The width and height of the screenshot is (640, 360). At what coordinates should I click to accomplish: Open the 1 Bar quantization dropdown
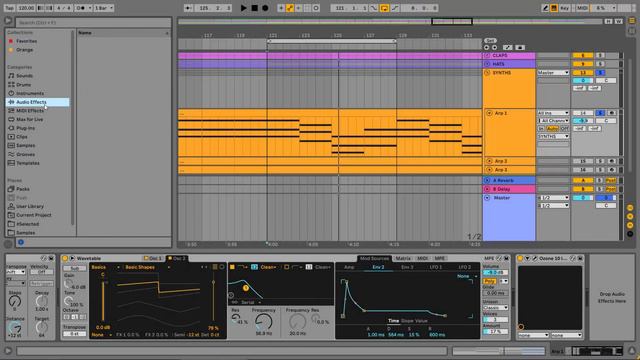click(x=104, y=8)
